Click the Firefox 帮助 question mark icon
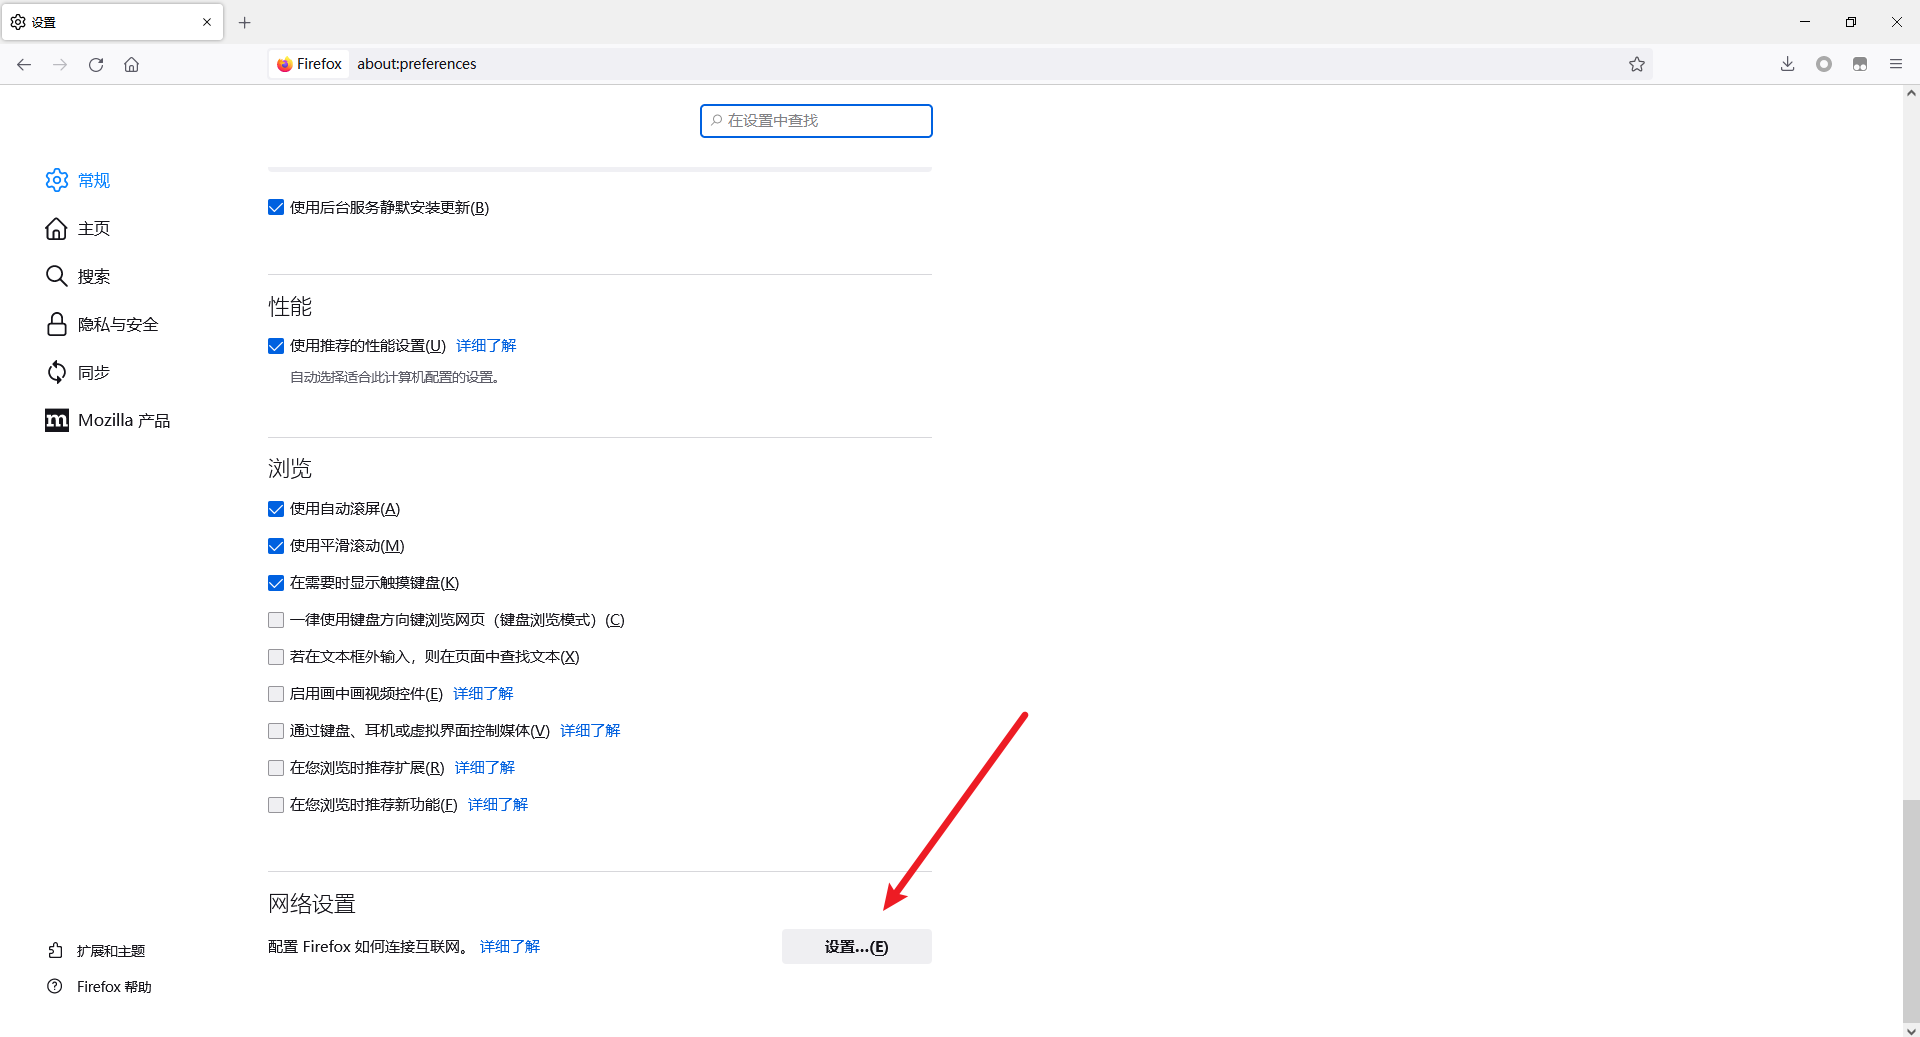The height and width of the screenshot is (1037, 1920). point(55,986)
